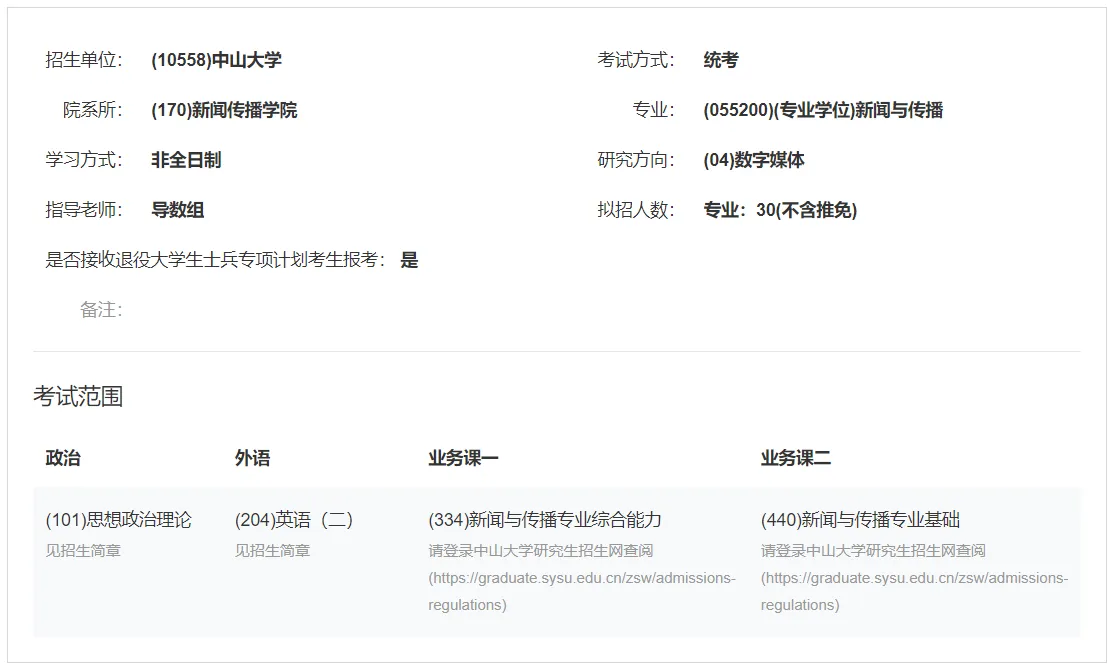Click the exam mode value 统考
This screenshot has height=665, width=1109.
point(721,60)
